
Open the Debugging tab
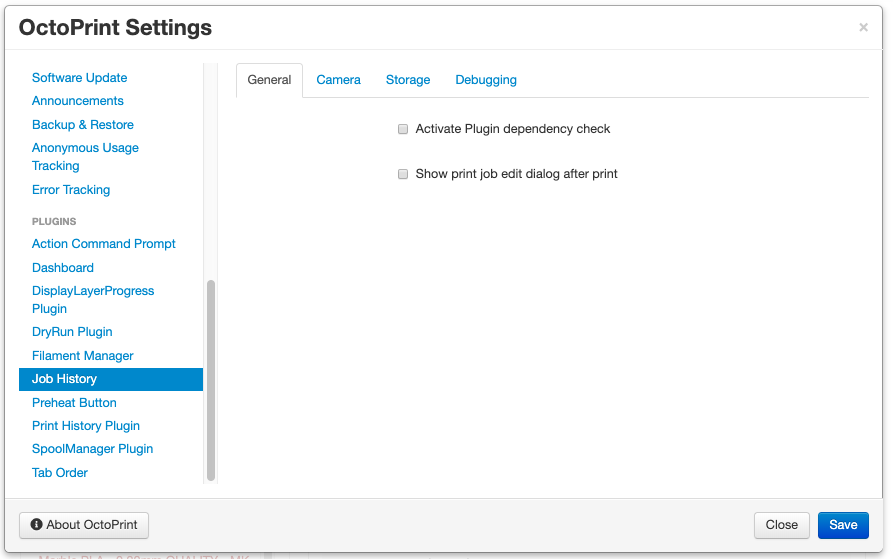[486, 80]
